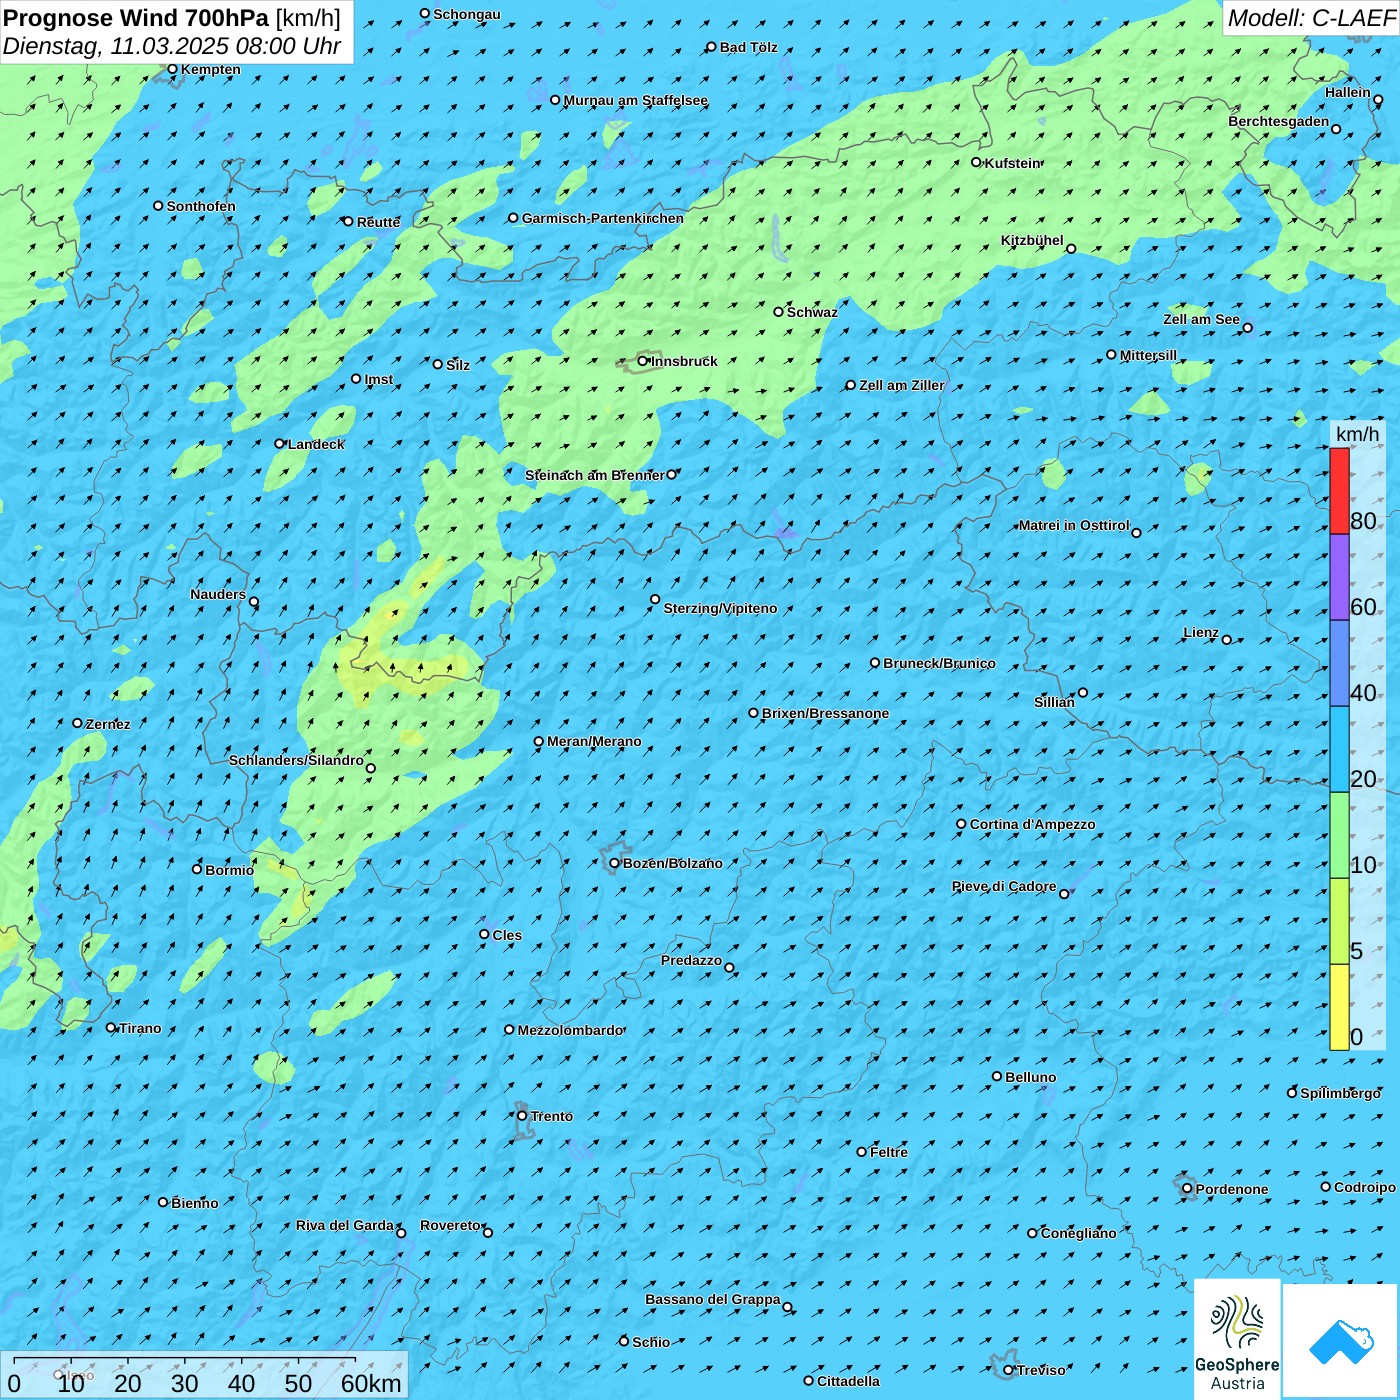The width and height of the screenshot is (1400, 1400).
Task: Click the title 'Prognose Wind 700hPa'
Action: [x=136, y=18]
